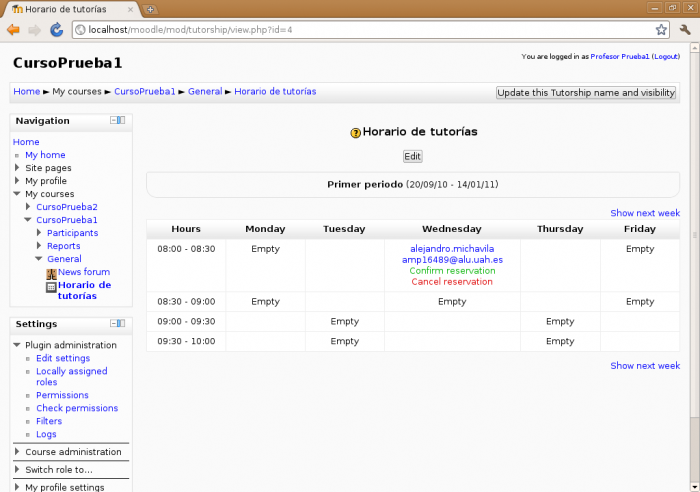Open alejandro.michavila profile link
Image resolution: width=700 pixels, height=492 pixels.
click(452, 249)
